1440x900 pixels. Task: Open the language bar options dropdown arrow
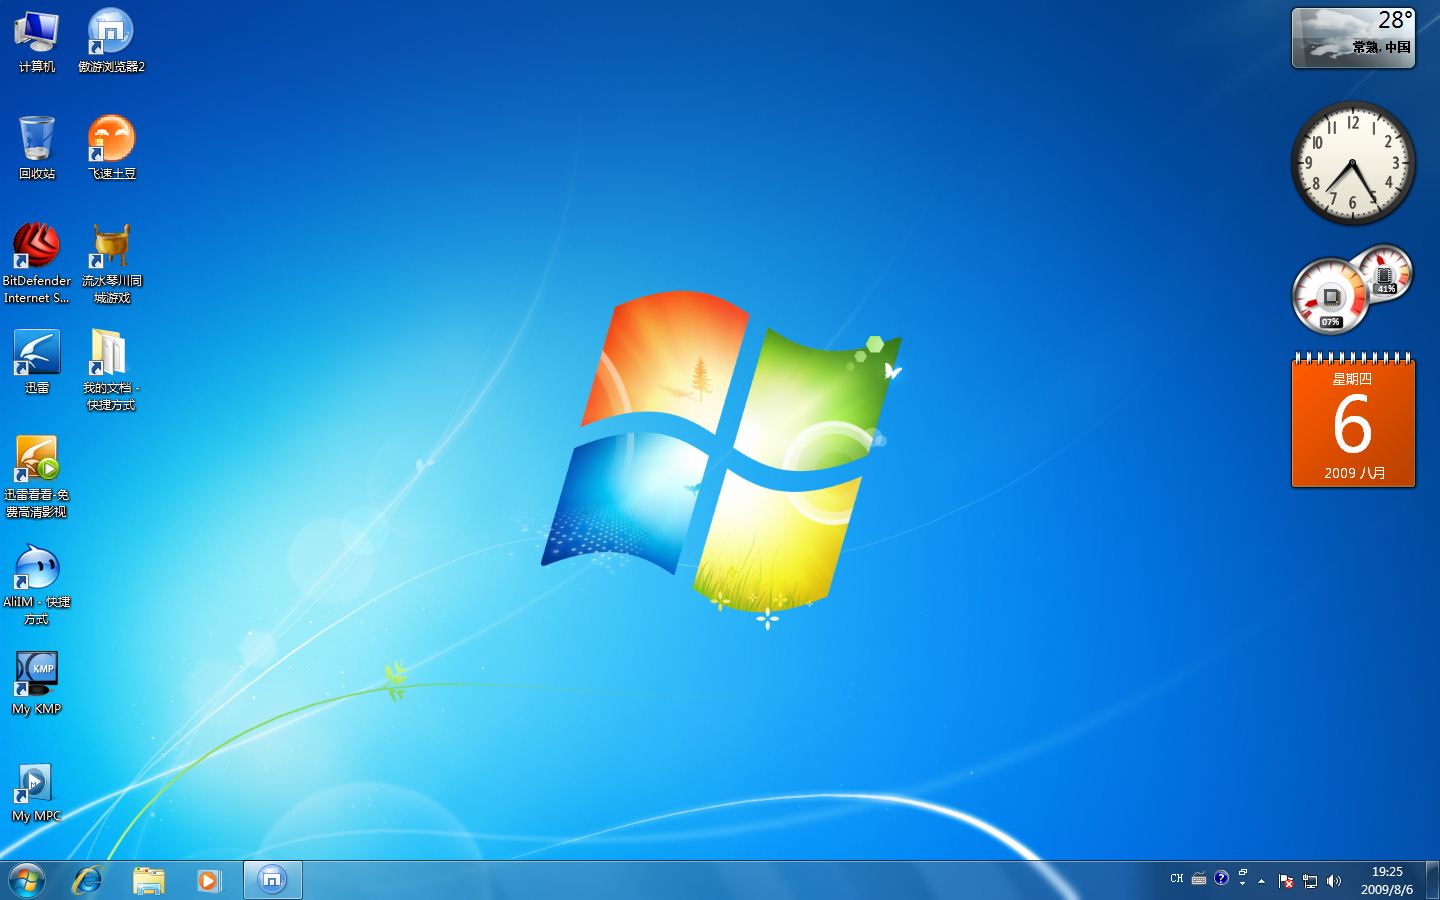1243,885
